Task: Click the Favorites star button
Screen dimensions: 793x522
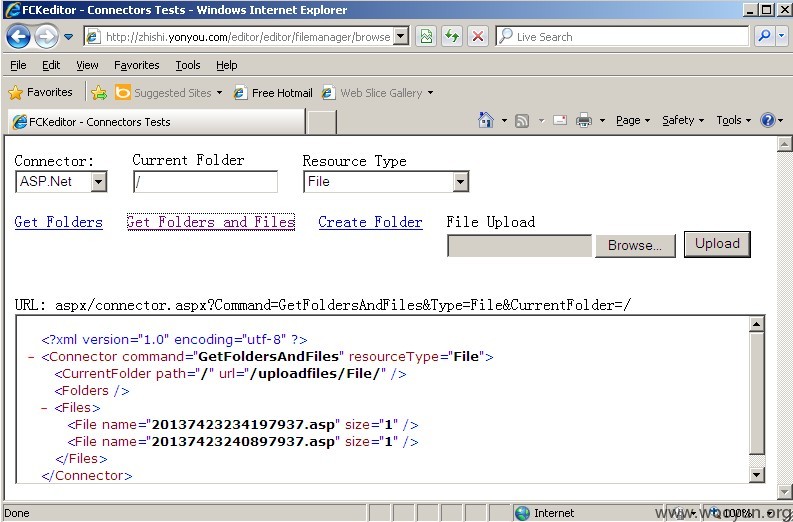Action: pos(41,92)
